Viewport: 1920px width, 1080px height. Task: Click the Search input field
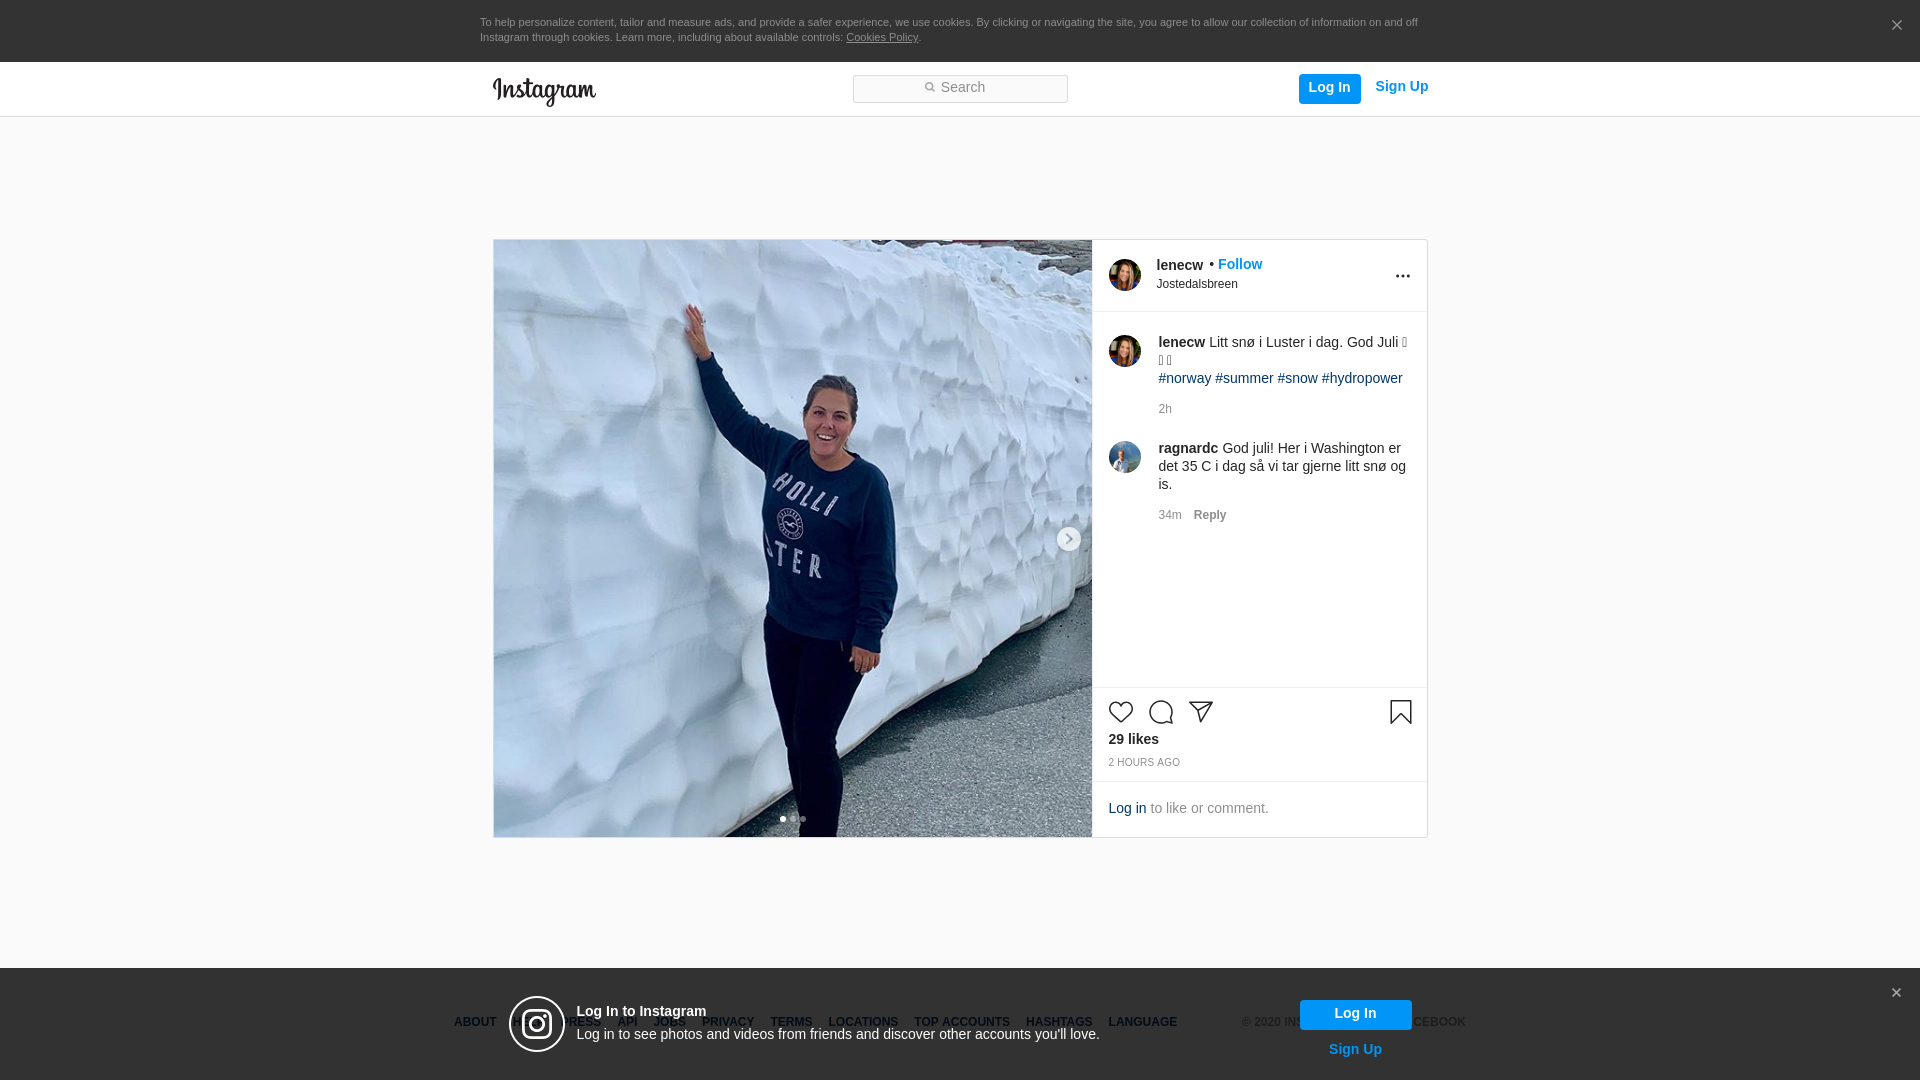point(960,88)
